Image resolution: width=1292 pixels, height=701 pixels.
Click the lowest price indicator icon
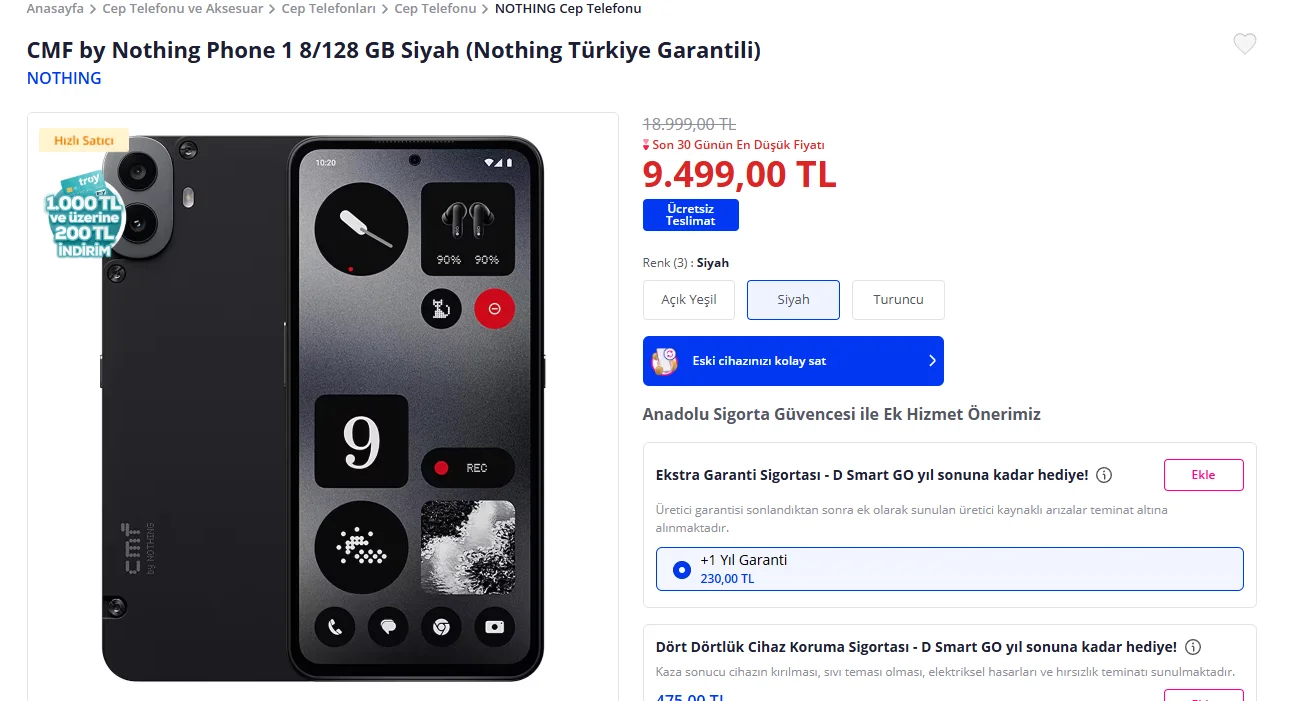[x=646, y=145]
